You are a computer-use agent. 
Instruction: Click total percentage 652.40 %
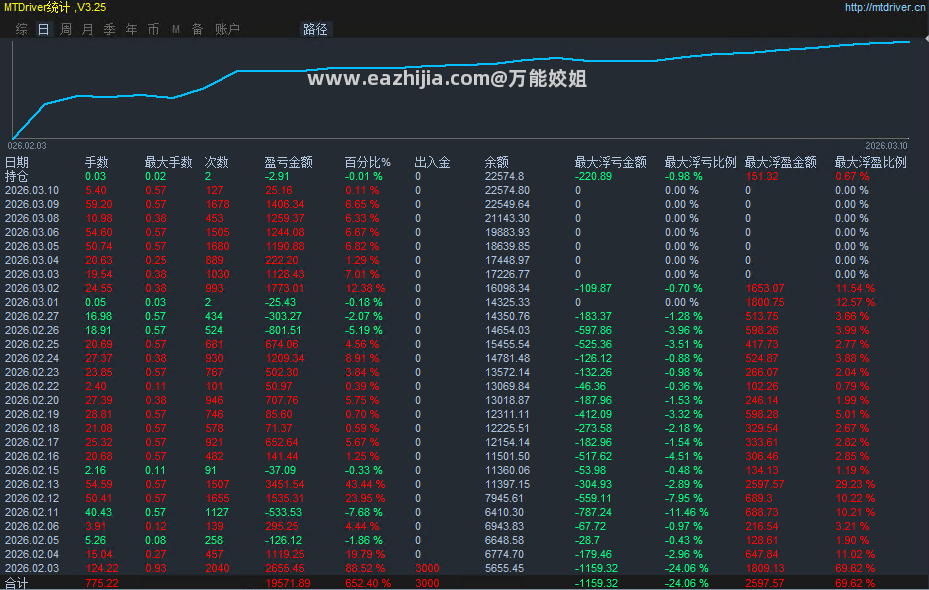pyautogui.click(x=368, y=583)
